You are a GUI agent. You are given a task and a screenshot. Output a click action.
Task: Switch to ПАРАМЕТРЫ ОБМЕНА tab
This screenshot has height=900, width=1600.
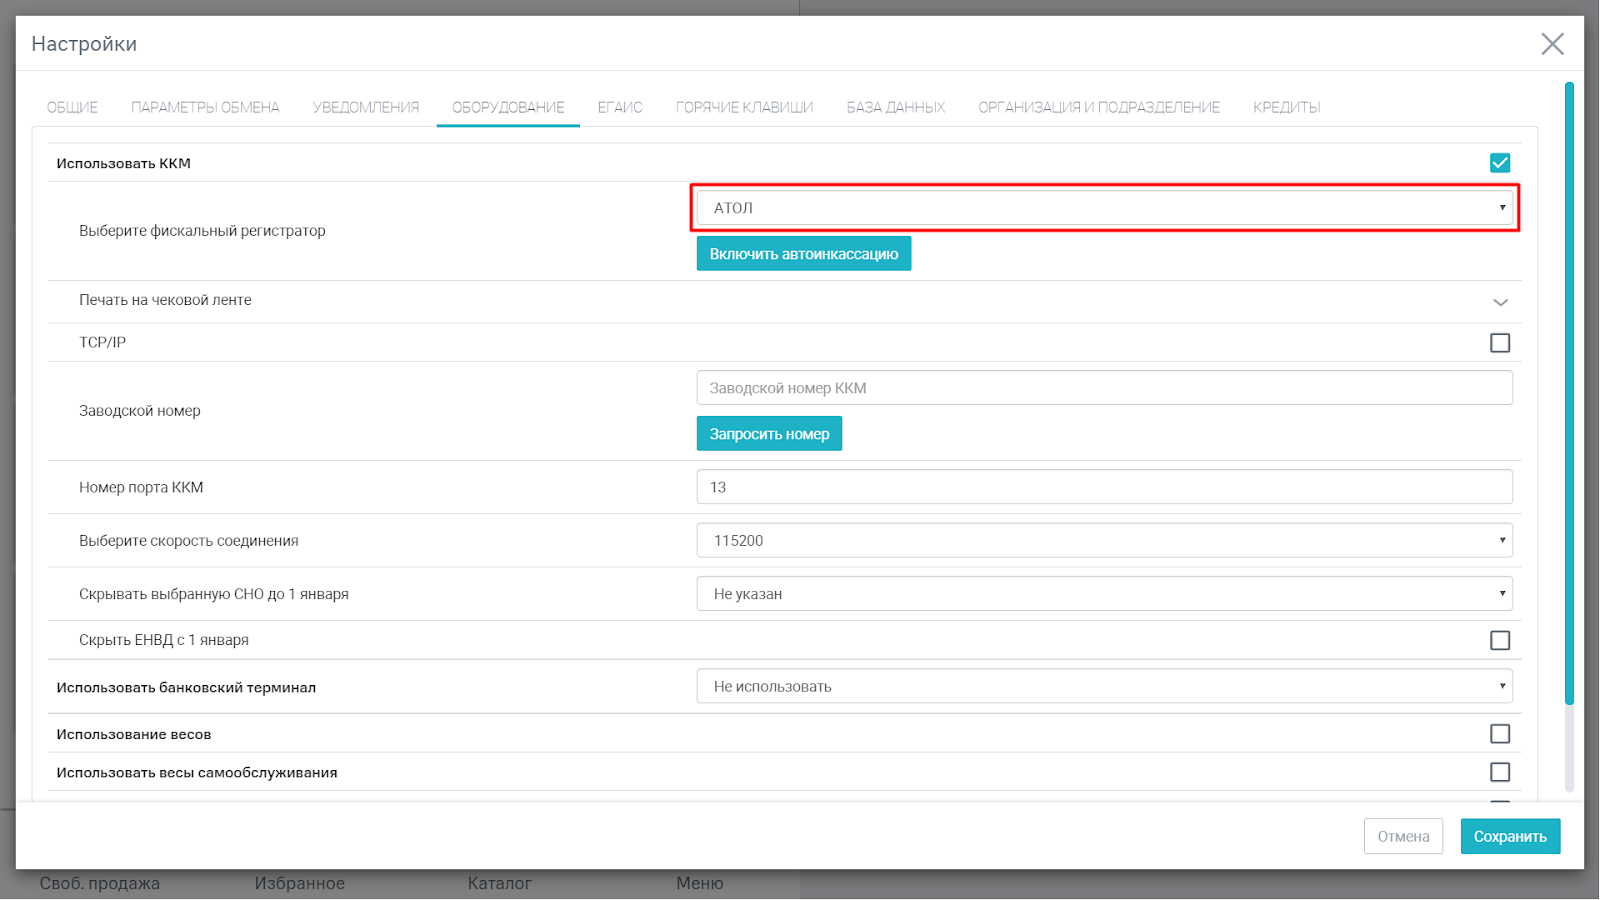point(205,107)
